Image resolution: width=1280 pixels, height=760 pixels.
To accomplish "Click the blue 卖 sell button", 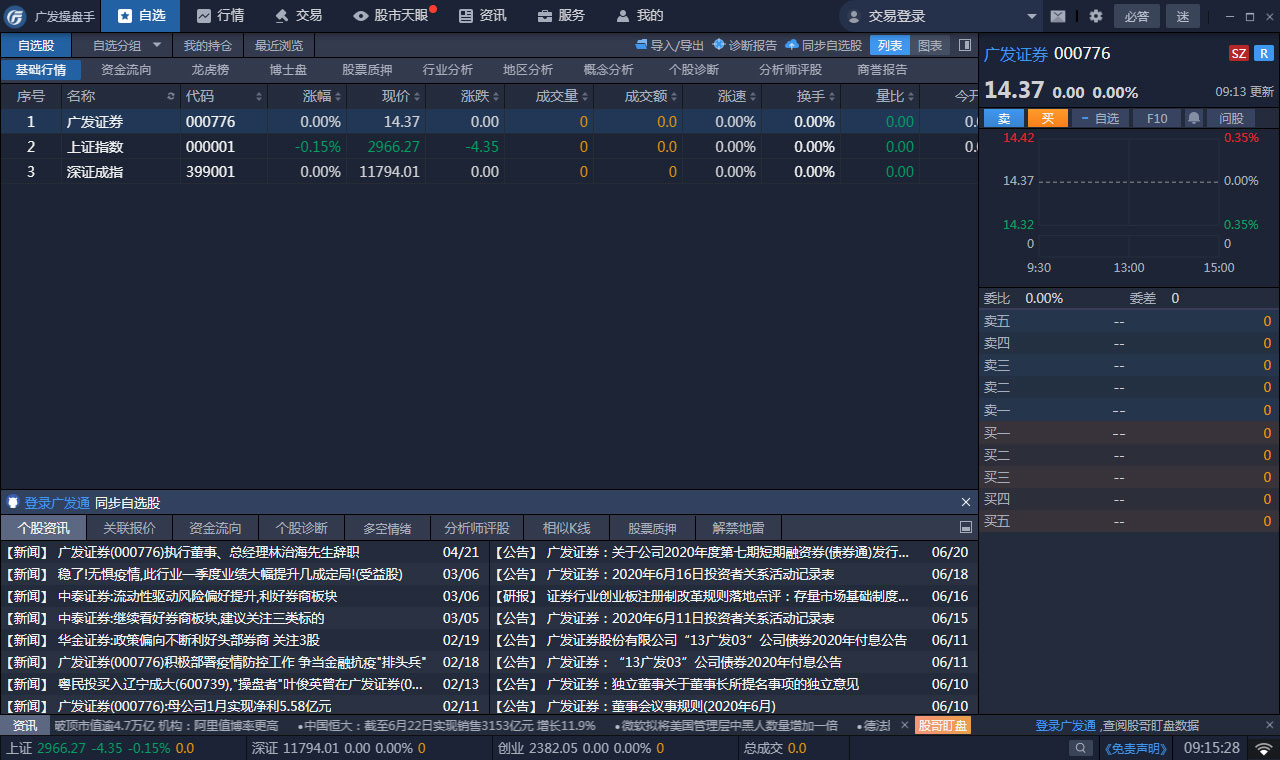I will point(1003,118).
